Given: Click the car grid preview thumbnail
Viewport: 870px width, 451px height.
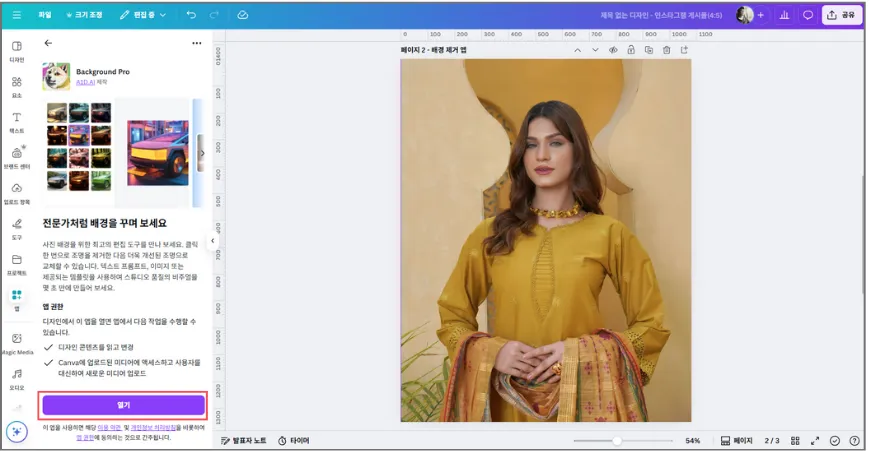Looking at the screenshot, I should click(79, 146).
